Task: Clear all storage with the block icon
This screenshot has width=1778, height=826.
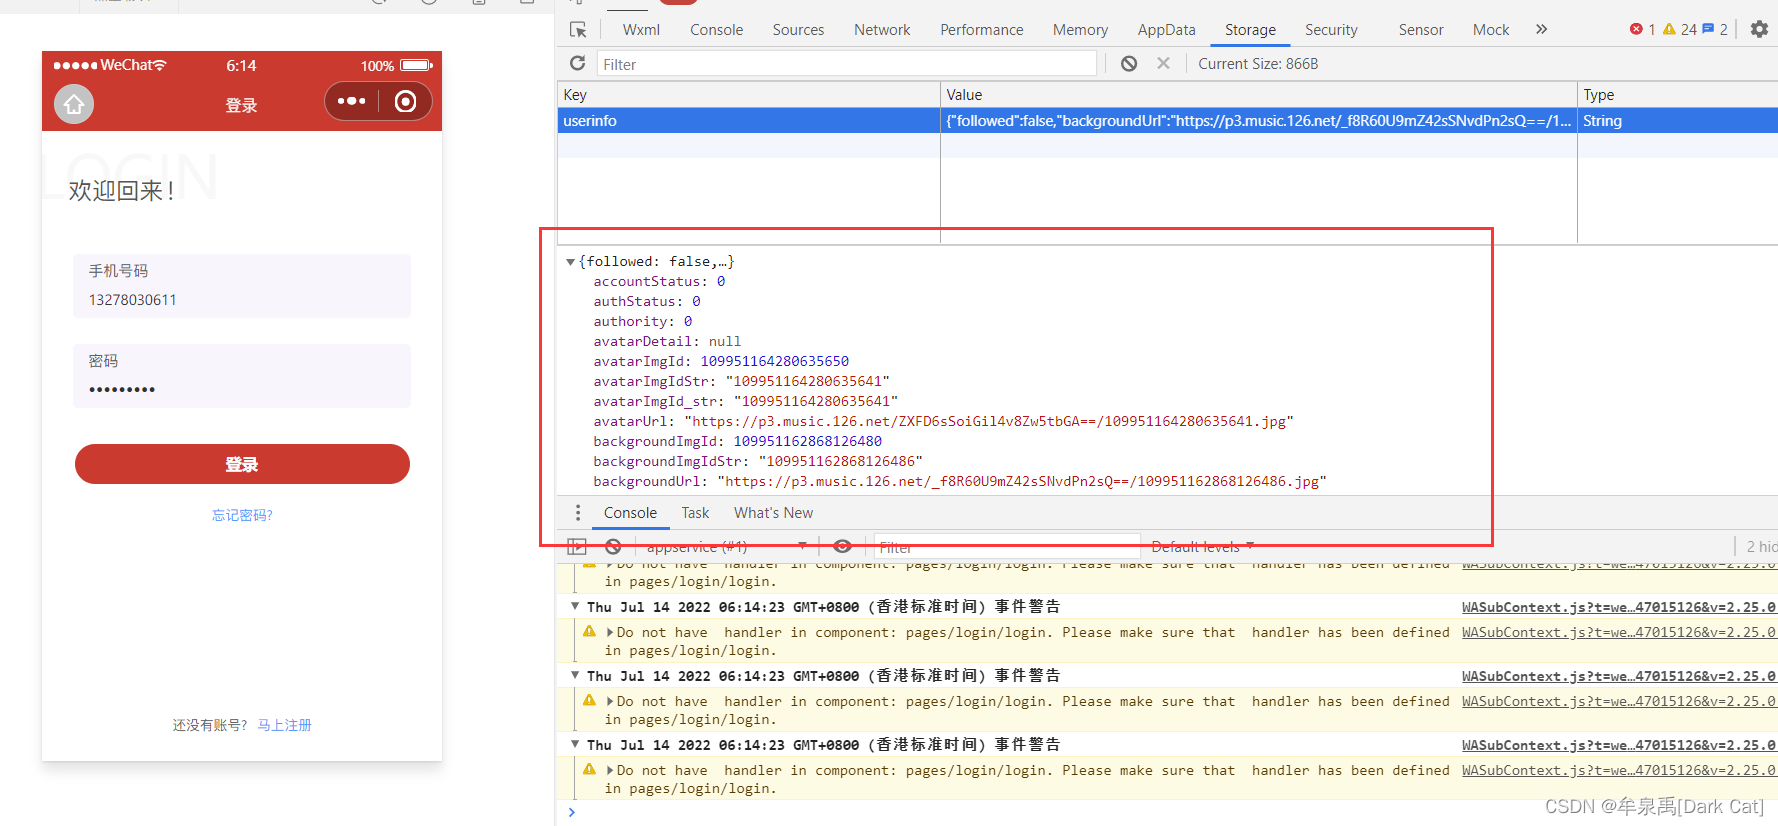Action: tap(1129, 63)
